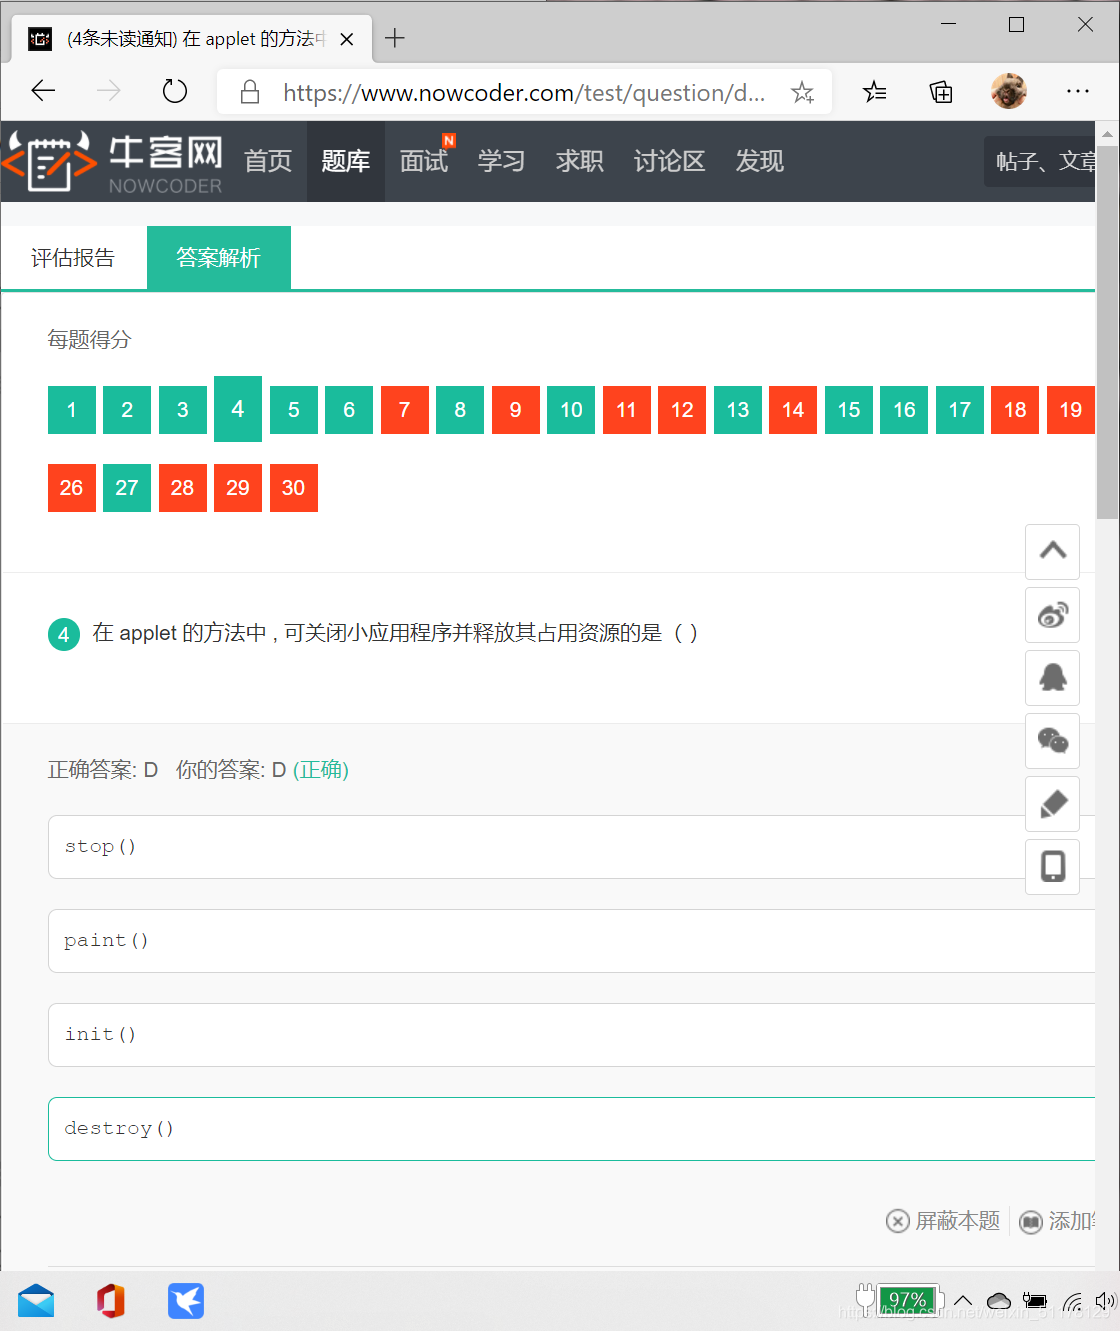Jump to question 1
This screenshot has height=1331, width=1120.
point(72,410)
